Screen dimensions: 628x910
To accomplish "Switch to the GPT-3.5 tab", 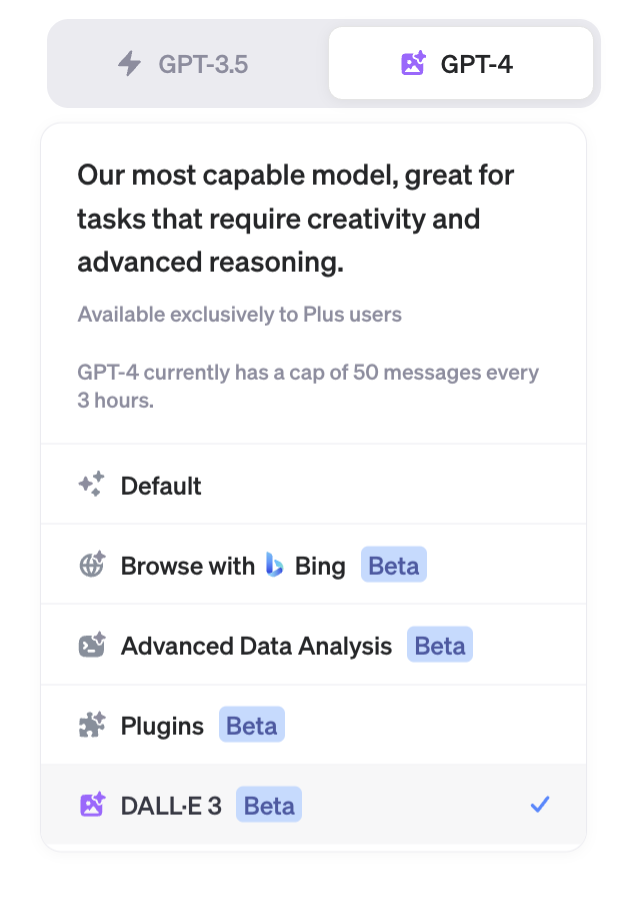I will click(188, 64).
